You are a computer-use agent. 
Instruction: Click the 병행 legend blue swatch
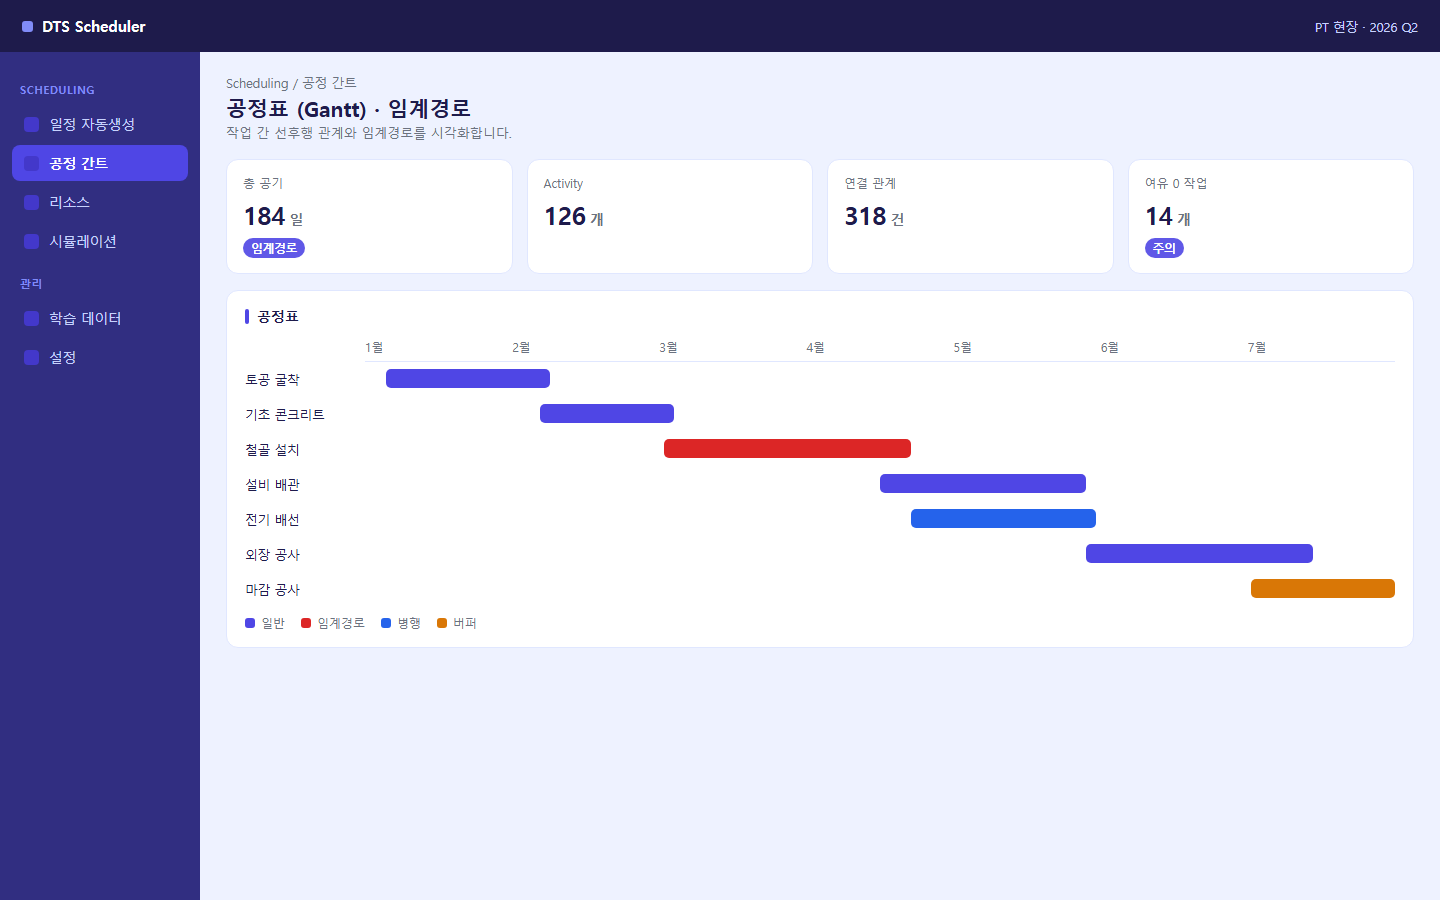click(x=386, y=623)
